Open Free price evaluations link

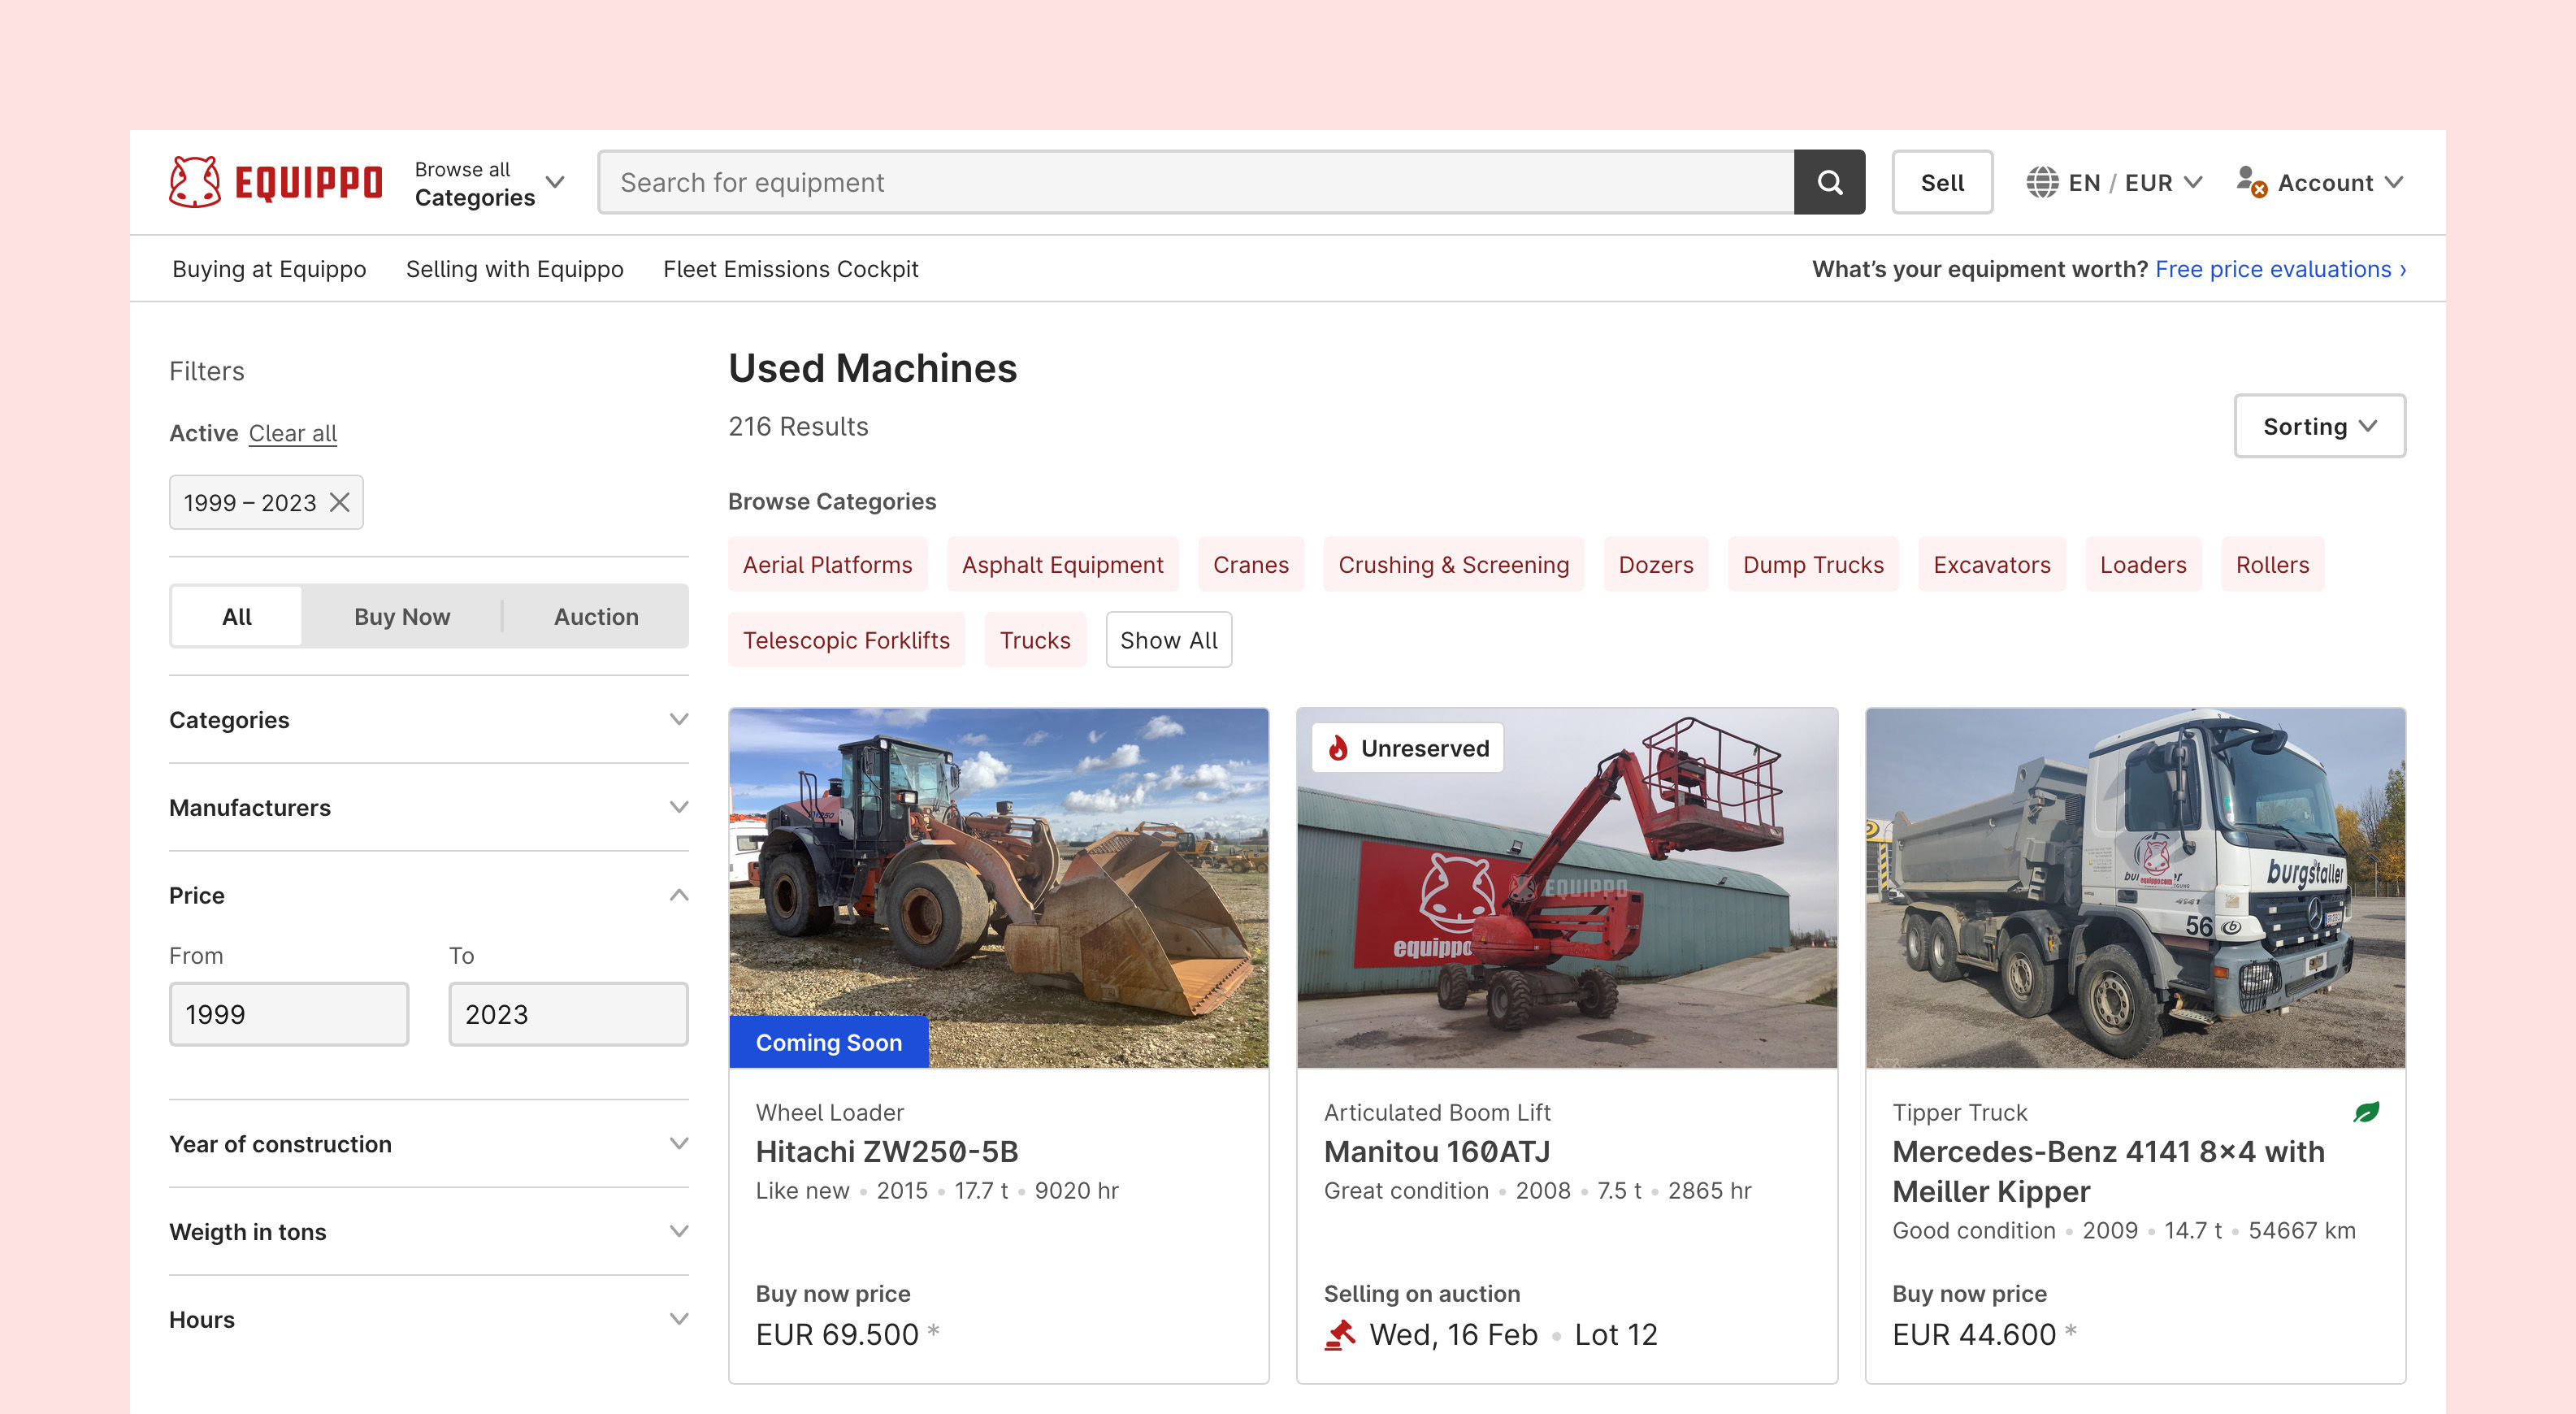[2280, 269]
